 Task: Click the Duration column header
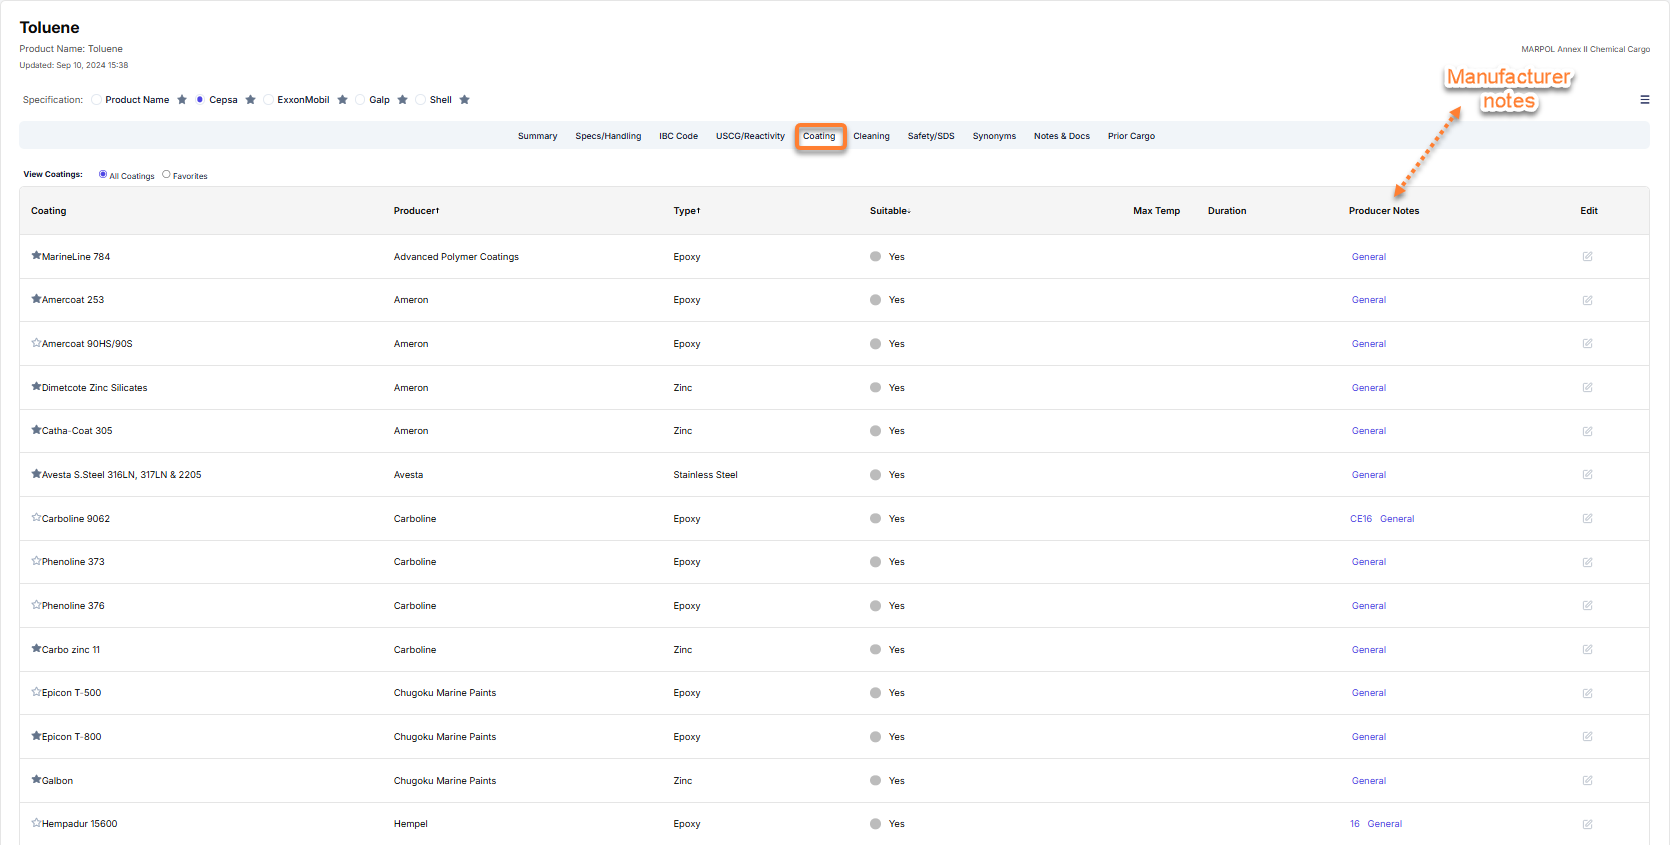1227,211
